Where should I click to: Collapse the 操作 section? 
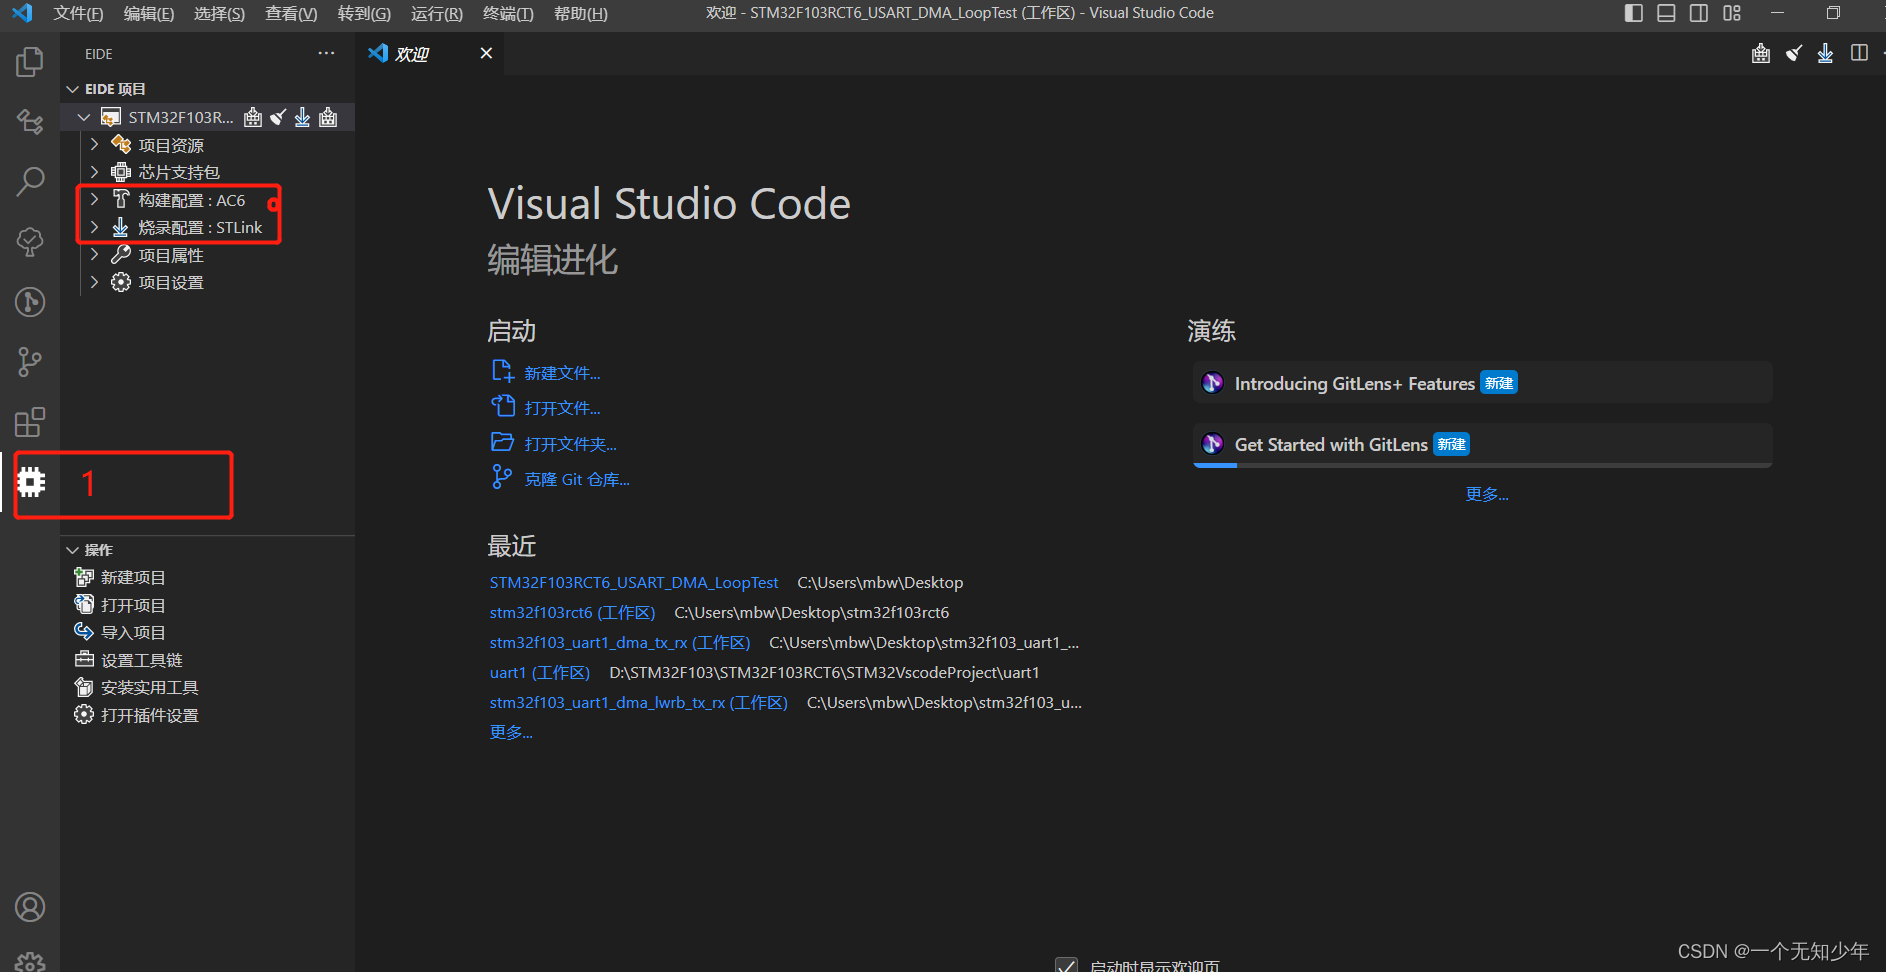(72, 550)
